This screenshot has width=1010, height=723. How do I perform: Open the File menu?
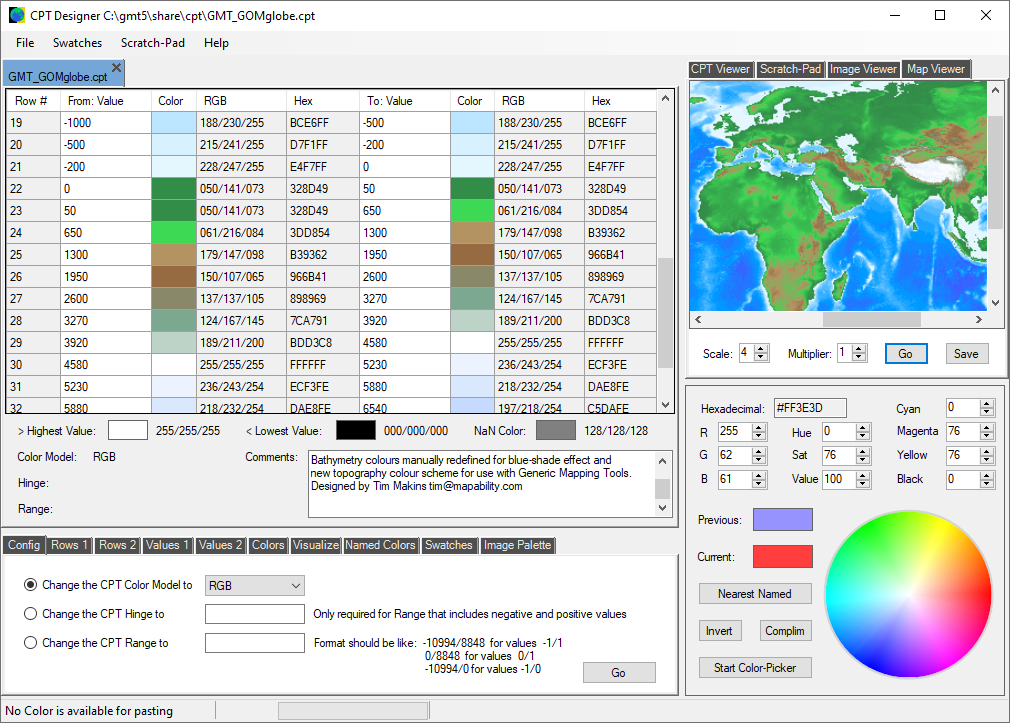click(25, 43)
